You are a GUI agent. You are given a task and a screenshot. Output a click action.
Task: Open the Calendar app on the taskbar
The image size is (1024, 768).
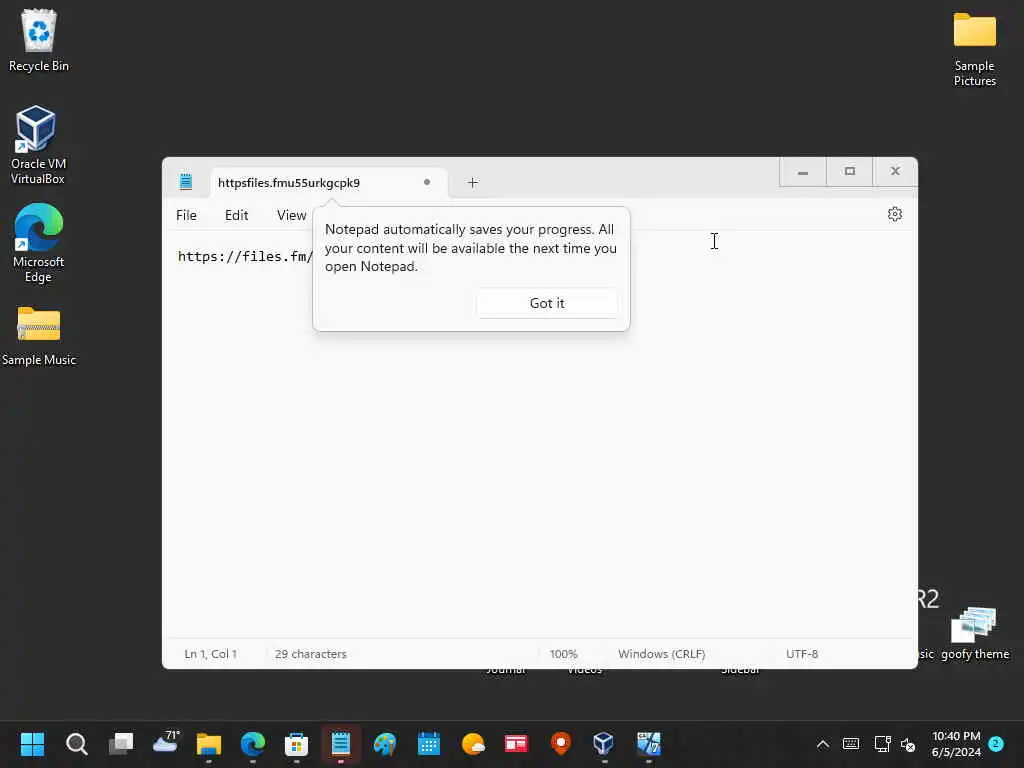(428, 743)
